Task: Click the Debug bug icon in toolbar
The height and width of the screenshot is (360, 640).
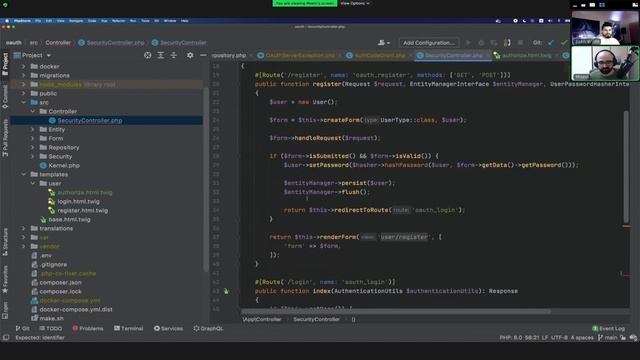Action: pyautogui.click(x=481, y=42)
